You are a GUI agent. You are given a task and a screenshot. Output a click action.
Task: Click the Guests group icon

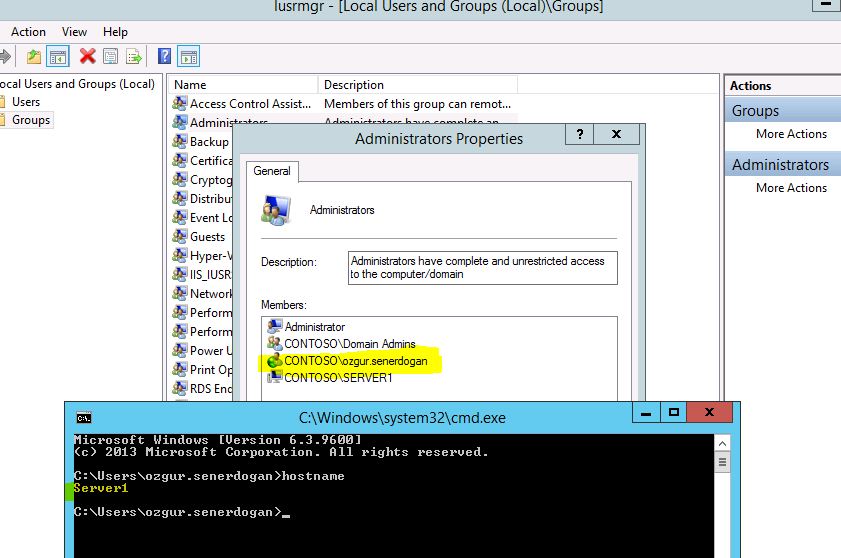(x=180, y=236)
